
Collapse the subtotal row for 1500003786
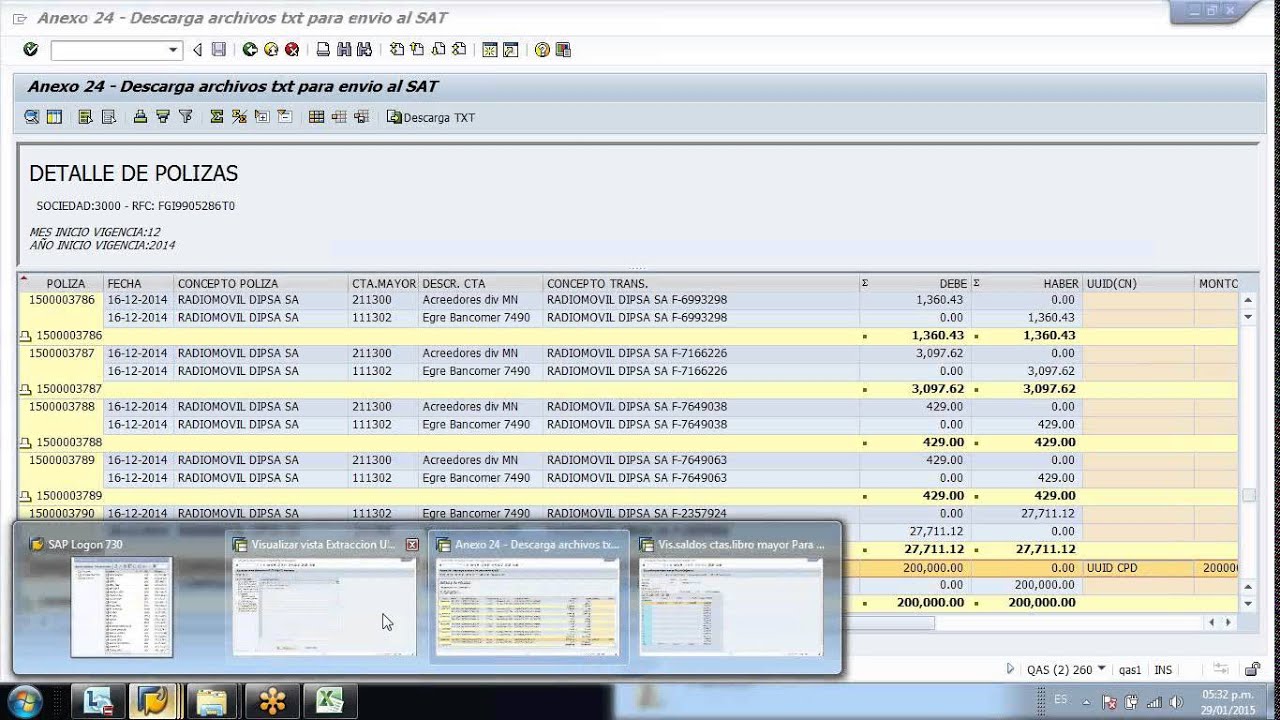[26, 336]
